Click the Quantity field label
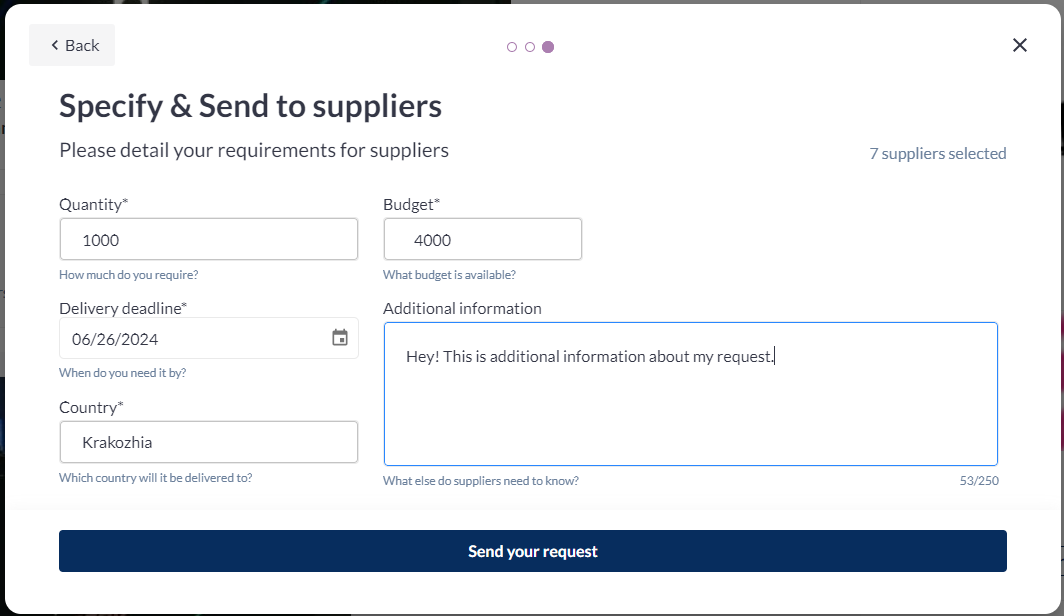1064x616 pixels. (93, 204)
